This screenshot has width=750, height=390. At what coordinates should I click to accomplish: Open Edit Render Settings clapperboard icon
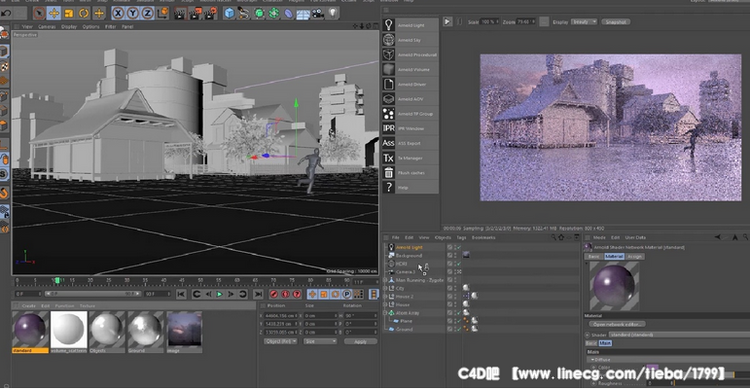[210, 13]
